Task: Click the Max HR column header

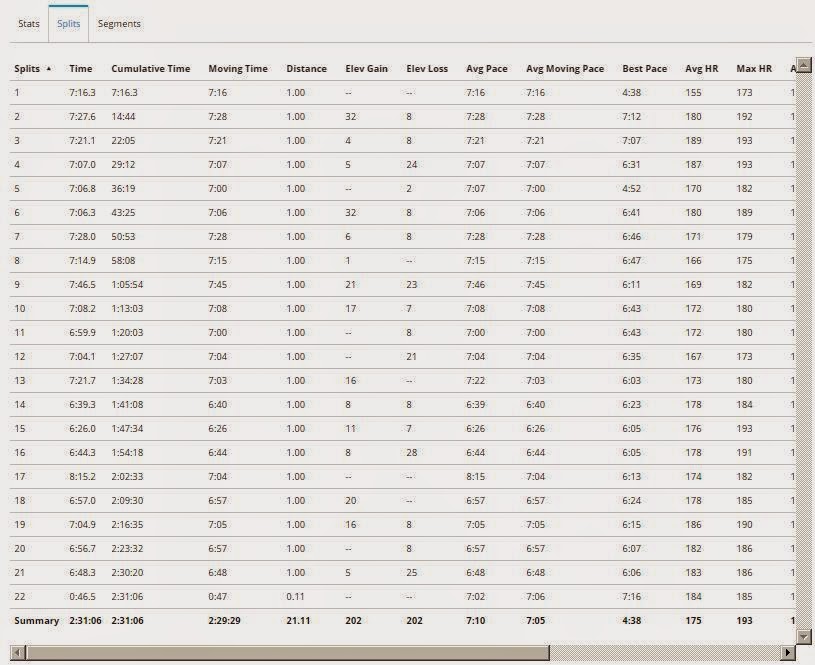Action: pyautogui.click(x=754, y=69)
